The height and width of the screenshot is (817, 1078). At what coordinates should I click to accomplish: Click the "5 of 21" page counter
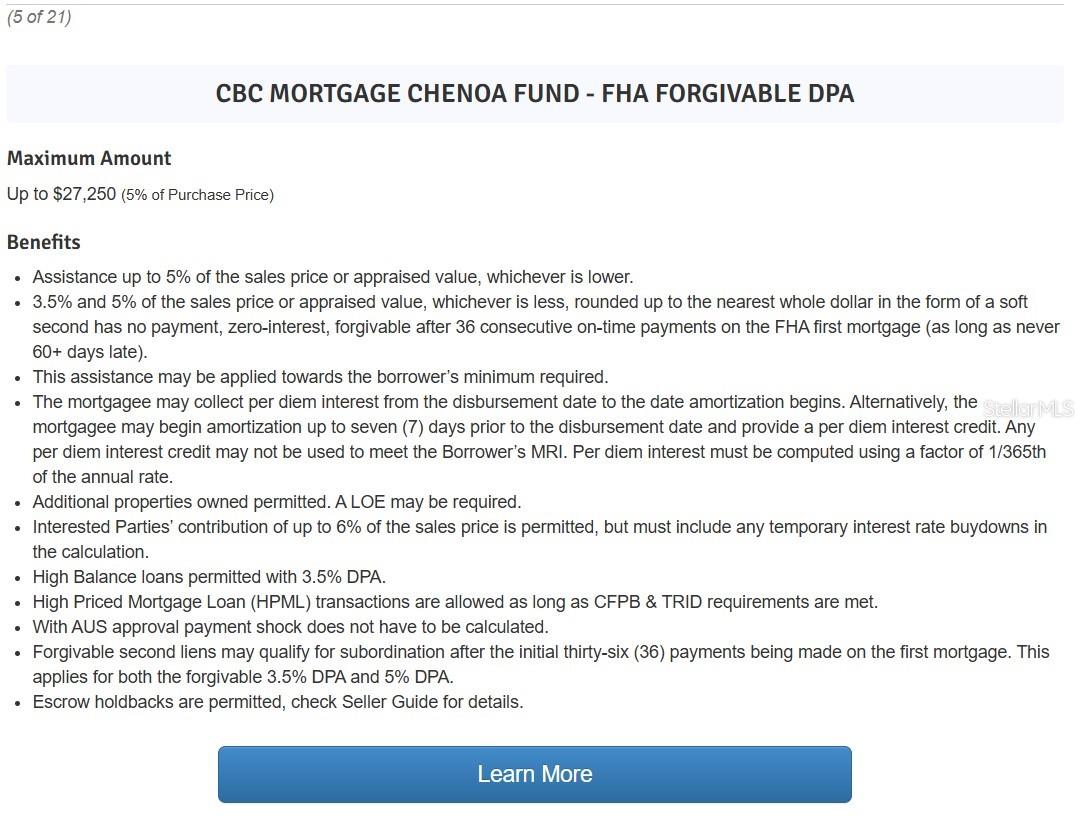(39, 17)
